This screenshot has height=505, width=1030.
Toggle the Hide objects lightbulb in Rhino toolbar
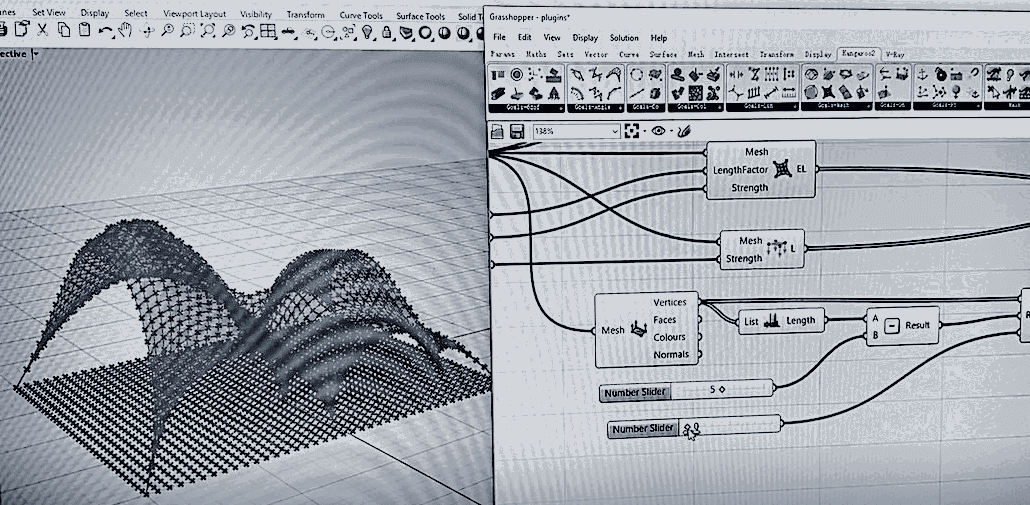[x=367, y=31]
